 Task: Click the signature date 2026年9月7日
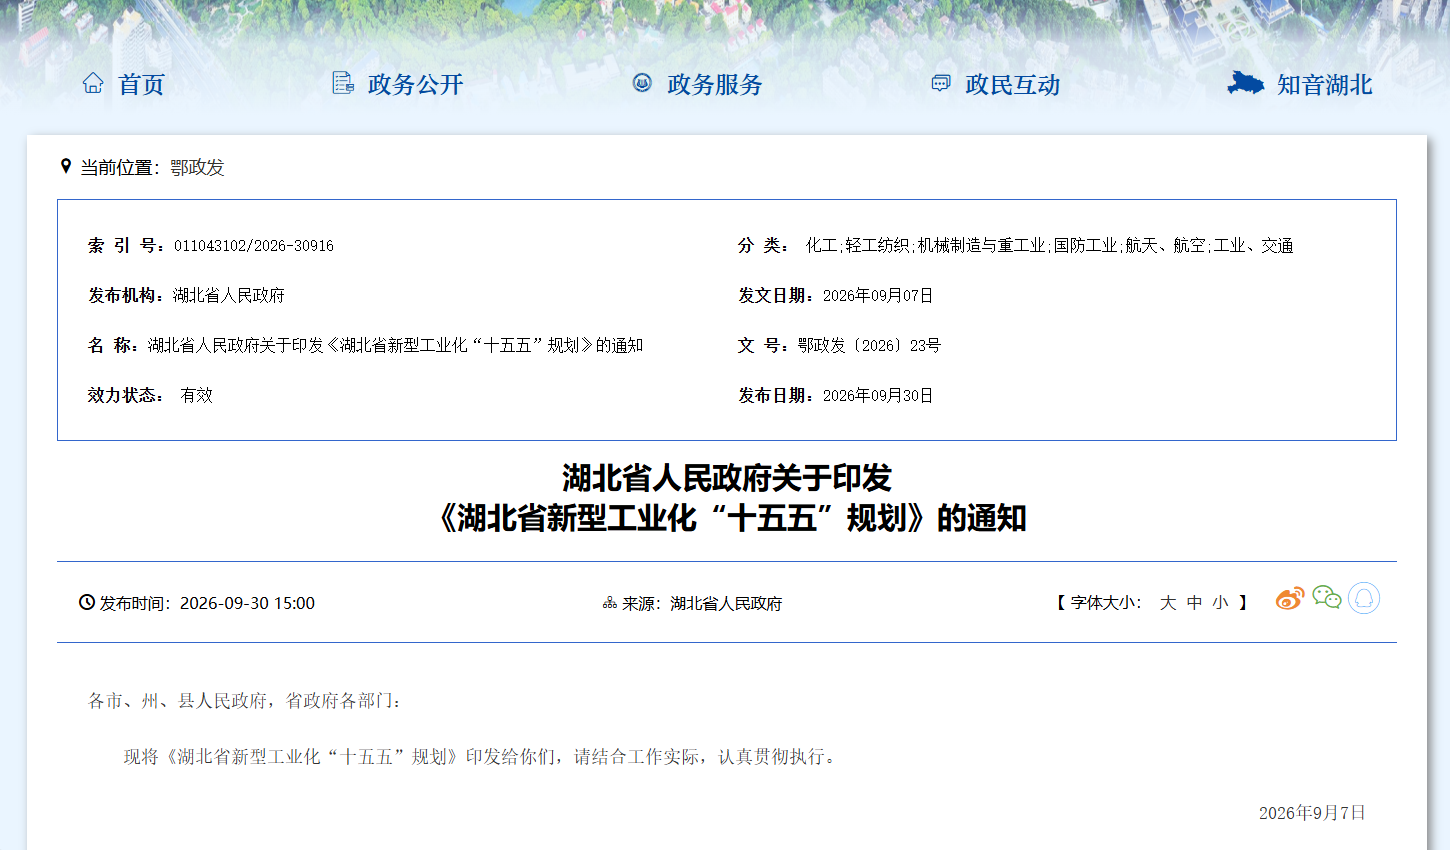(1312, 813)
